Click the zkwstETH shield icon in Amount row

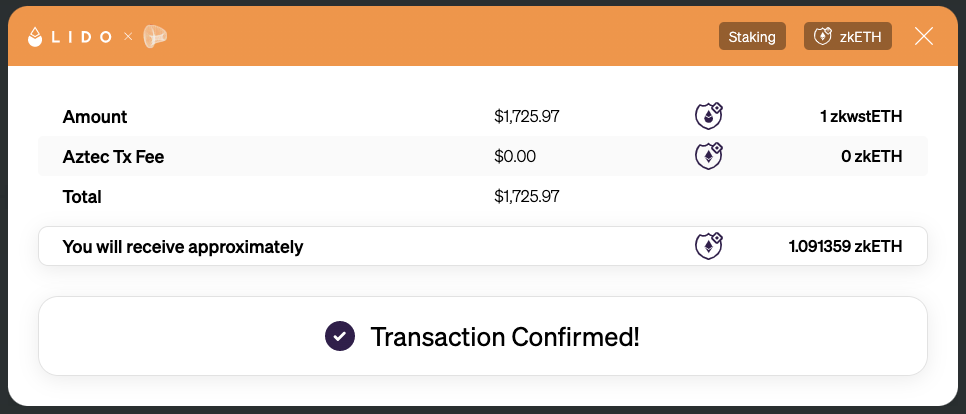tap(708, 116)
